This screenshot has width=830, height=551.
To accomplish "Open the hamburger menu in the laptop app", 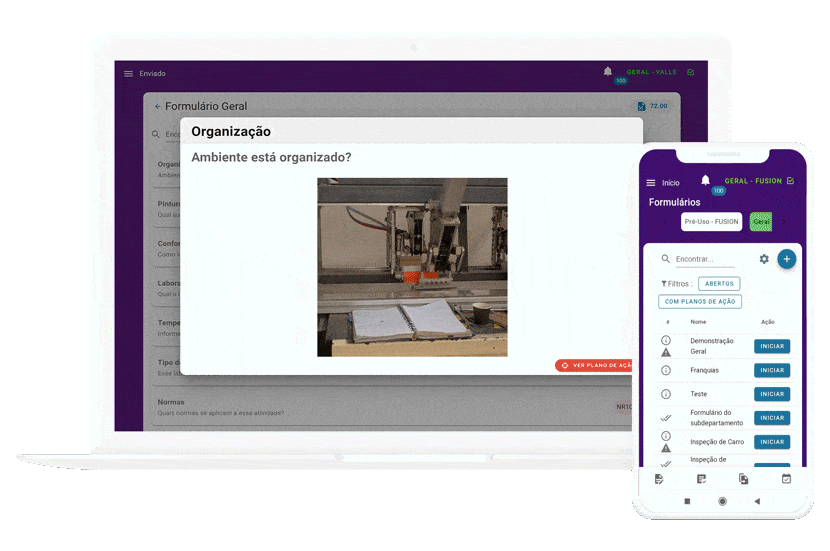I will tap(128, 74).
